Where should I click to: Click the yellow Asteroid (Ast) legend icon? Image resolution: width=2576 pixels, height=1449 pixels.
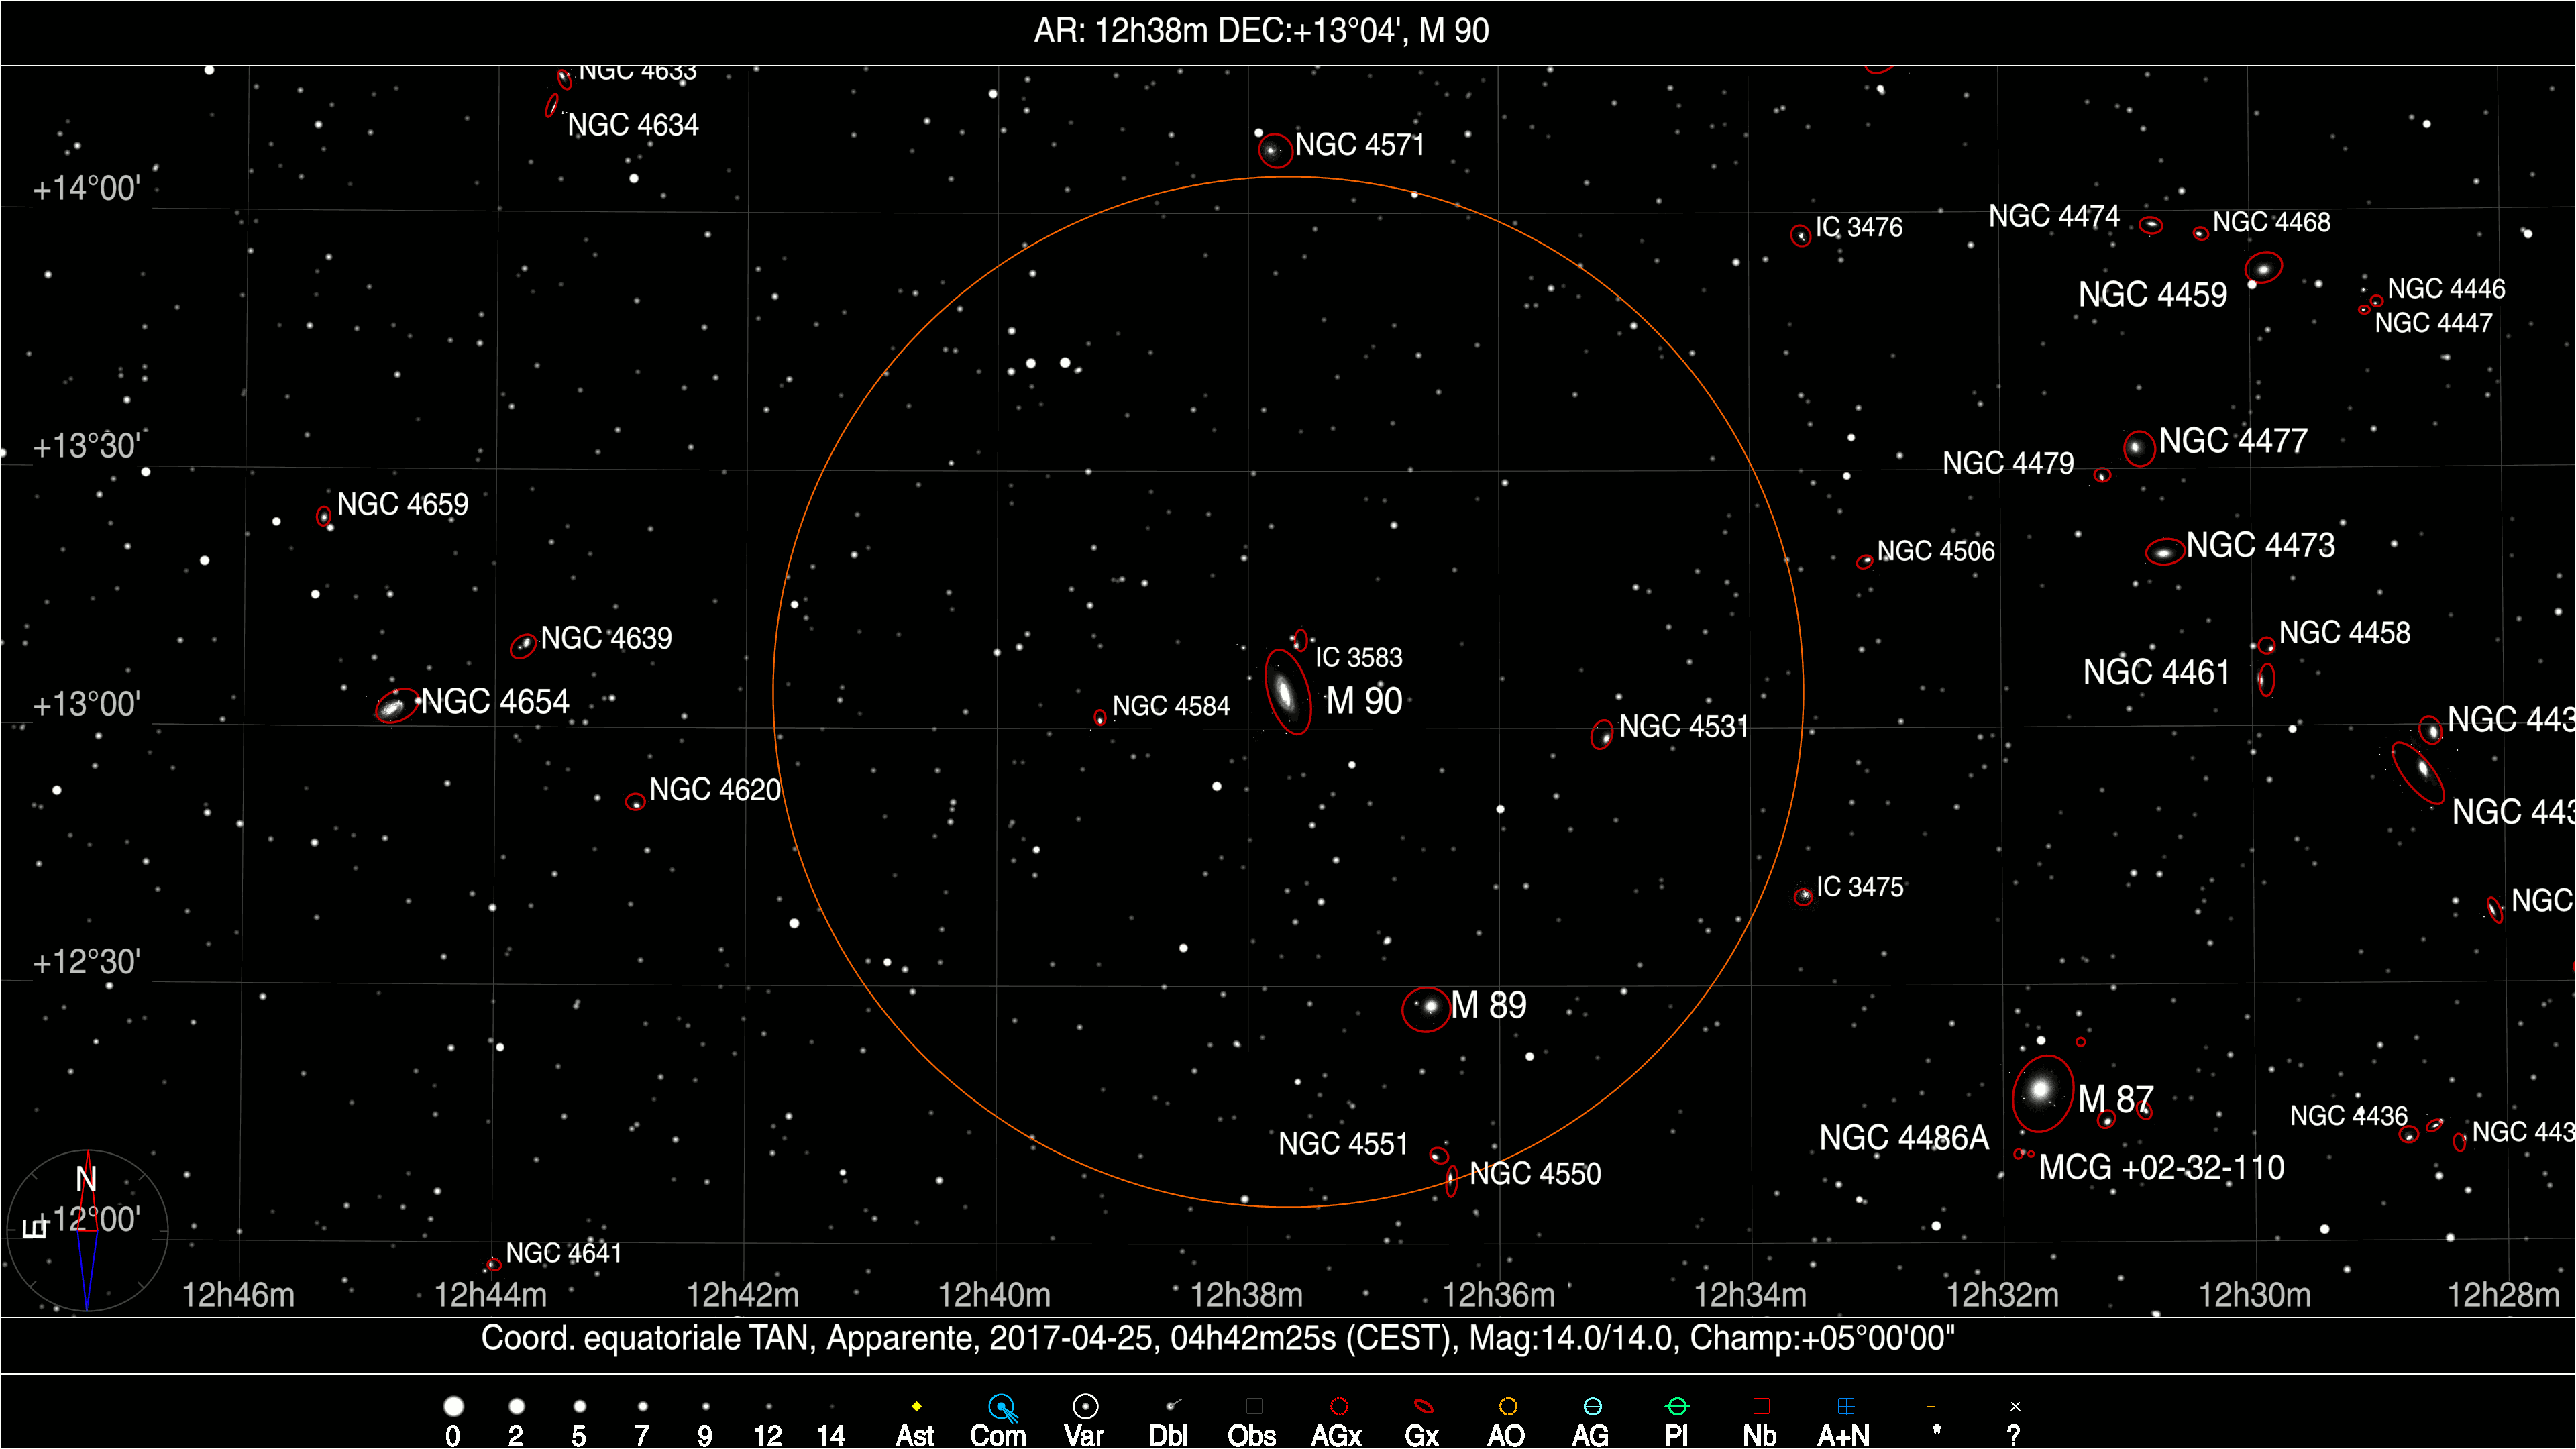tap(916, 1407)
